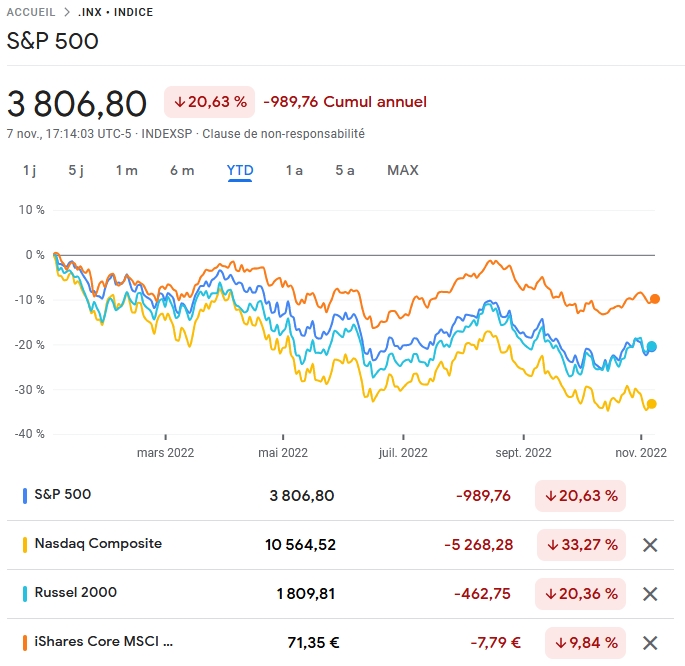
Task: Click the orange endpoint dot on chart
Action: tap(654, 298)
